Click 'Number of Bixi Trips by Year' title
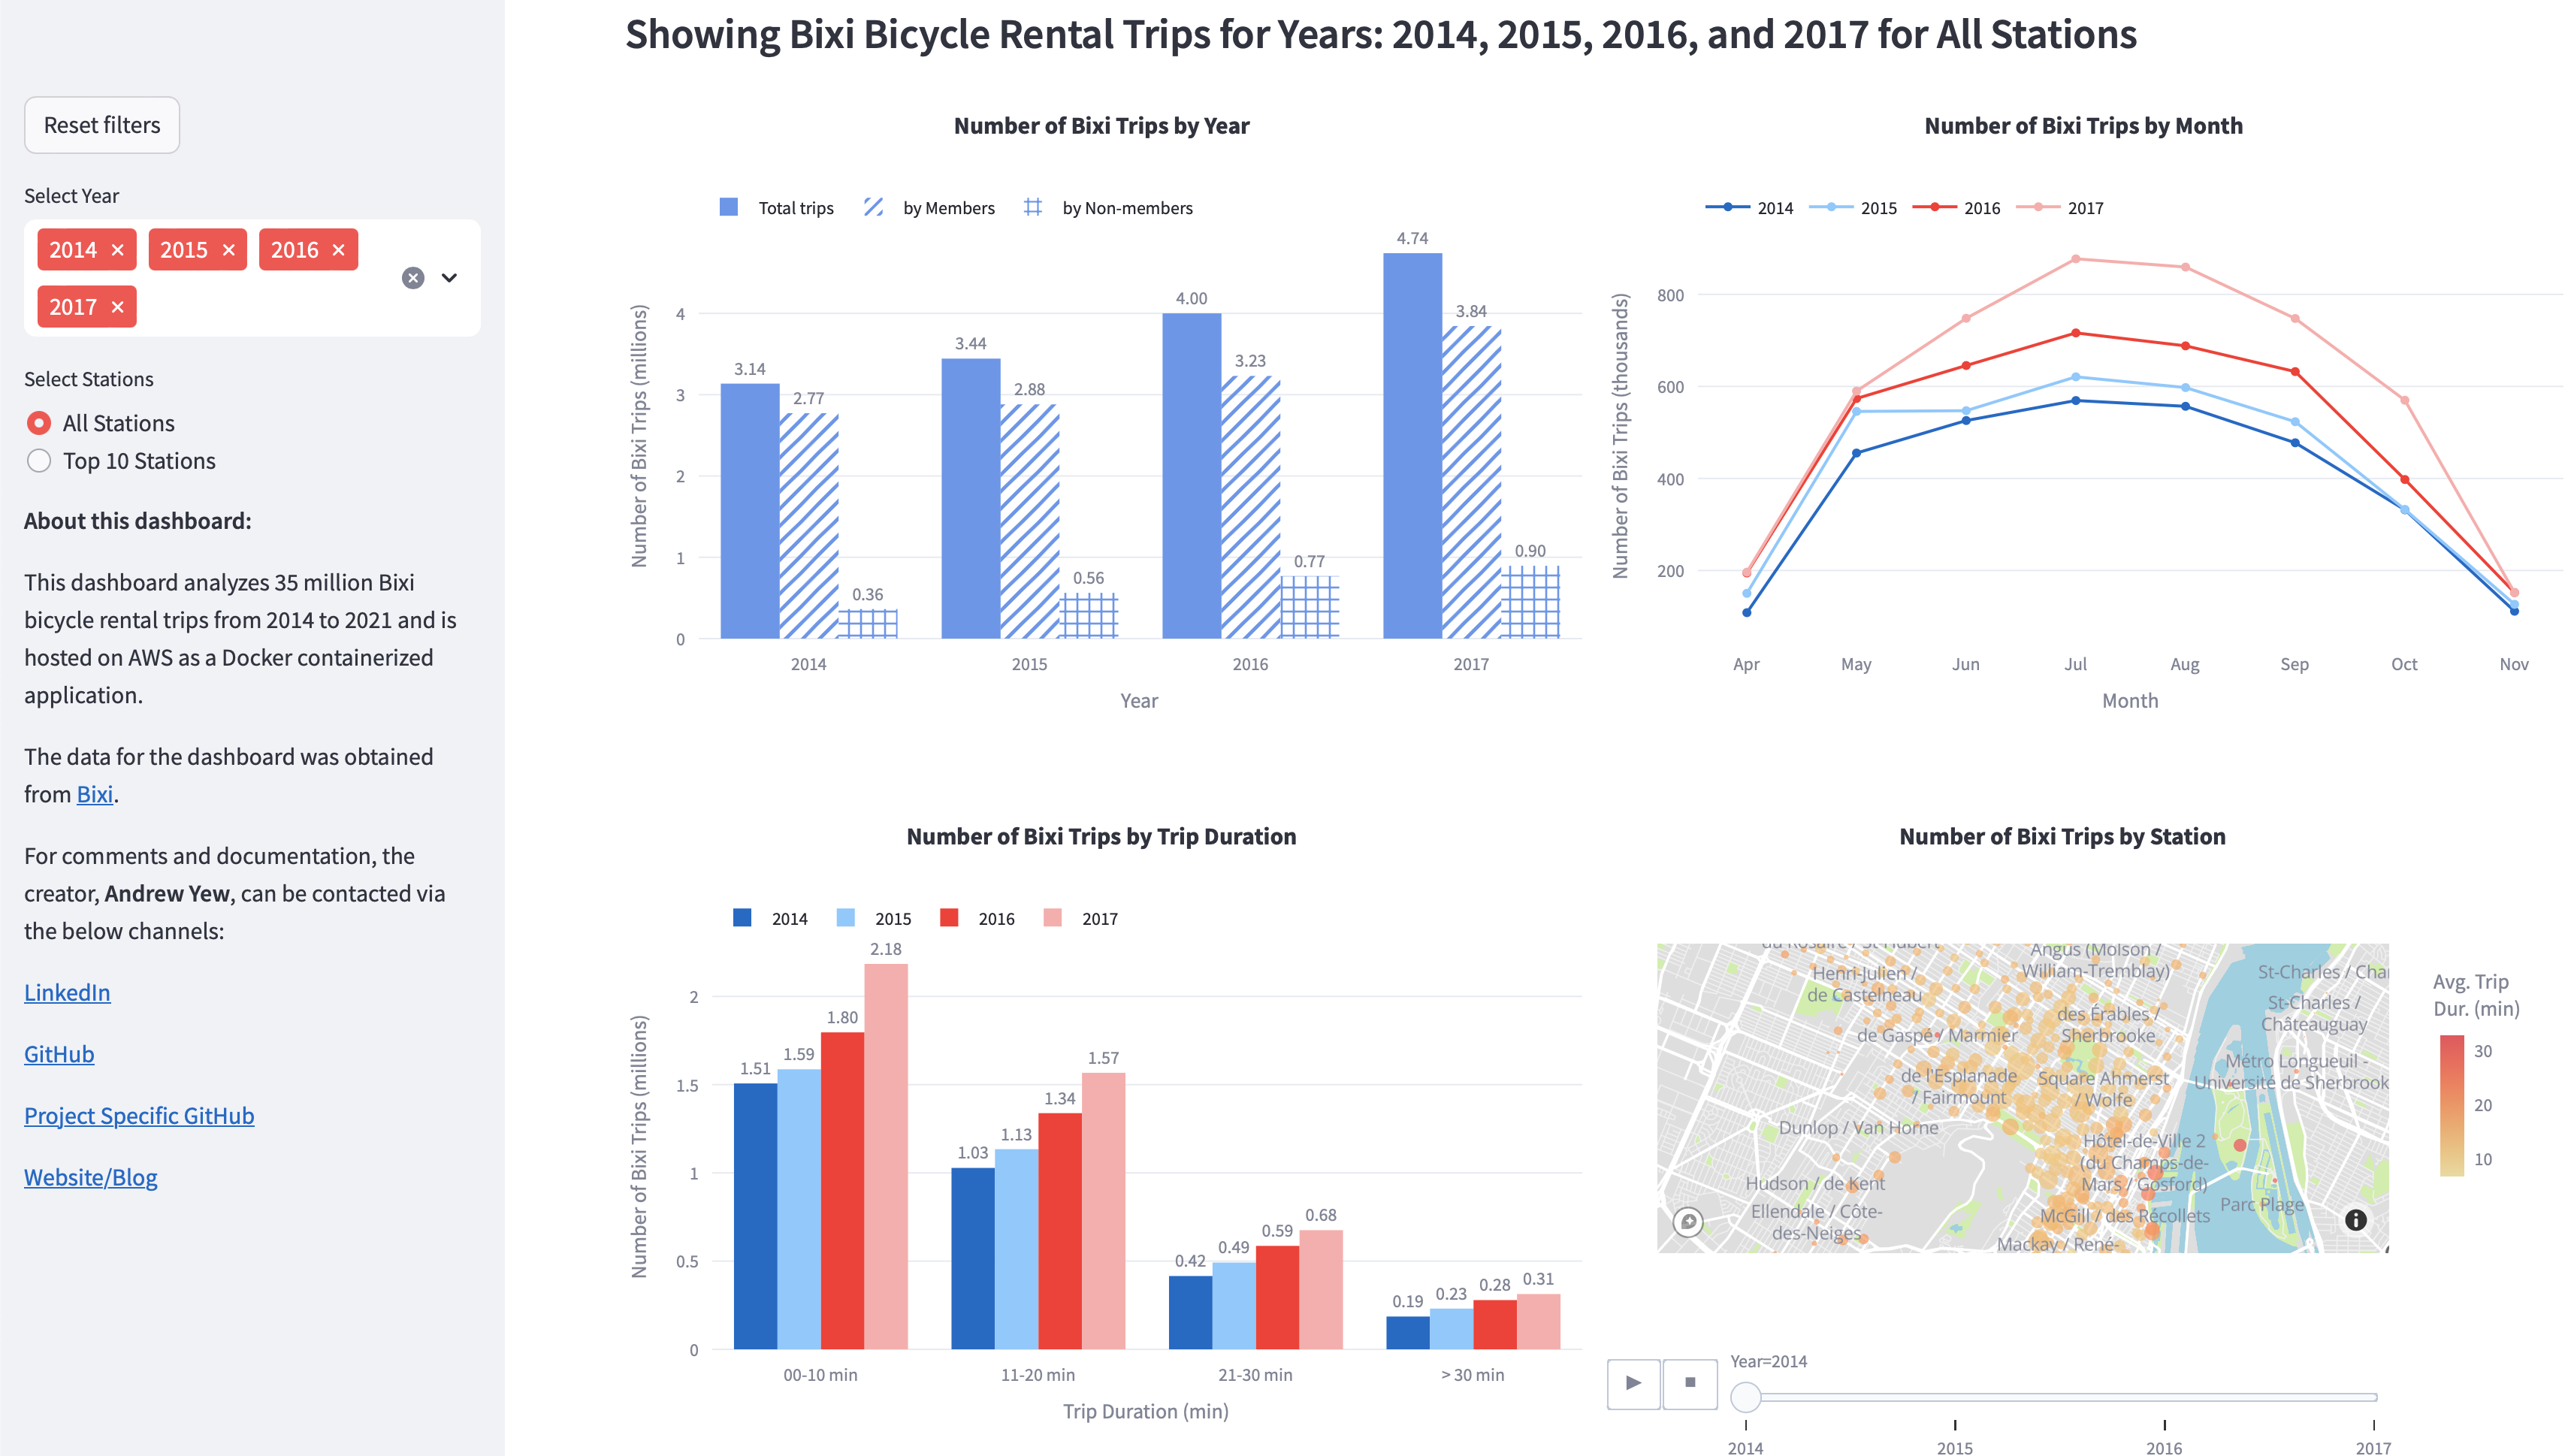 [x=1101, y=126]
